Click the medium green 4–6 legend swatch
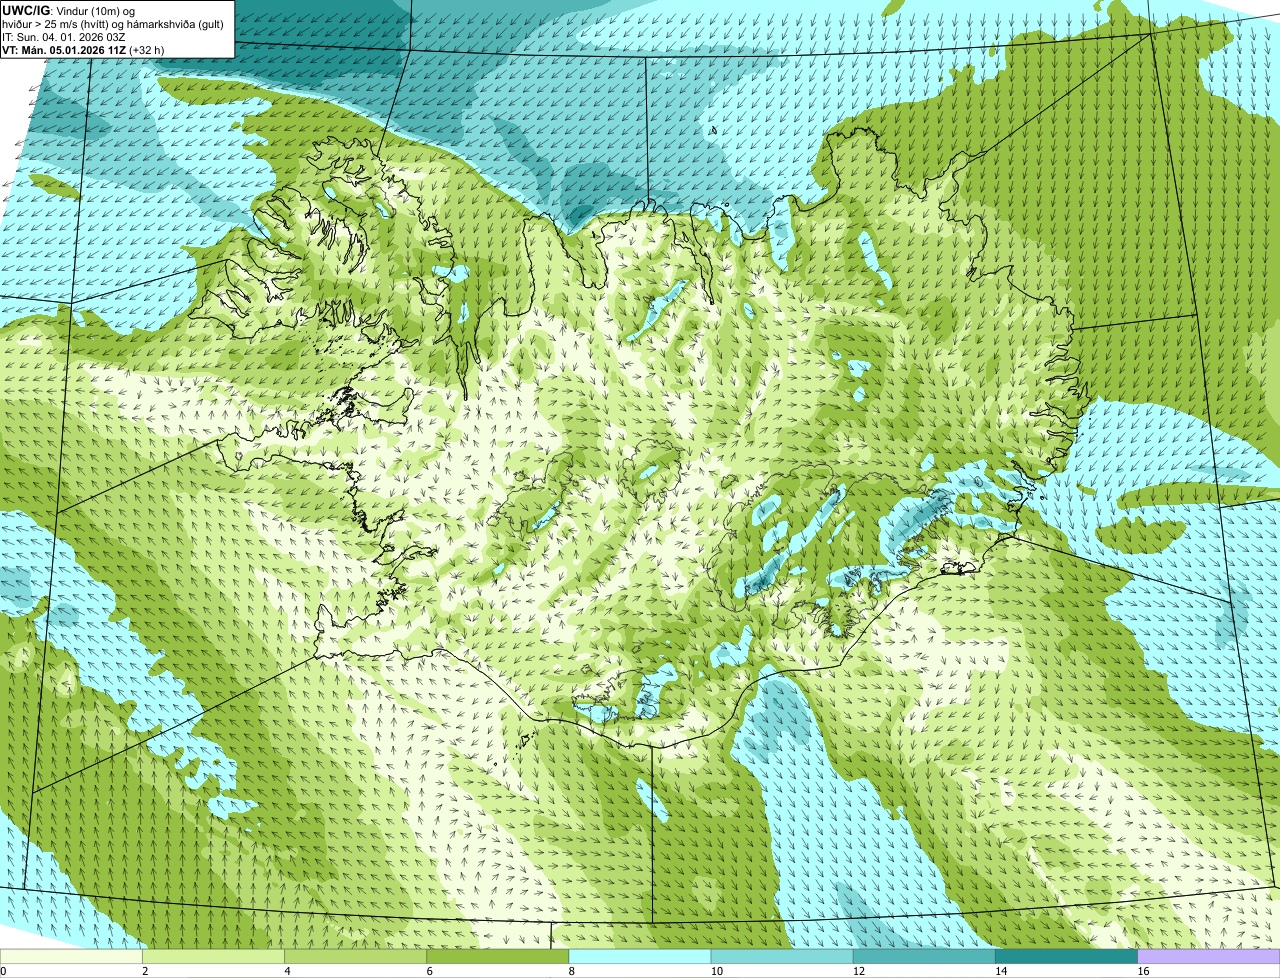Screen dimensions: 1280x978 tap(355, 956)
